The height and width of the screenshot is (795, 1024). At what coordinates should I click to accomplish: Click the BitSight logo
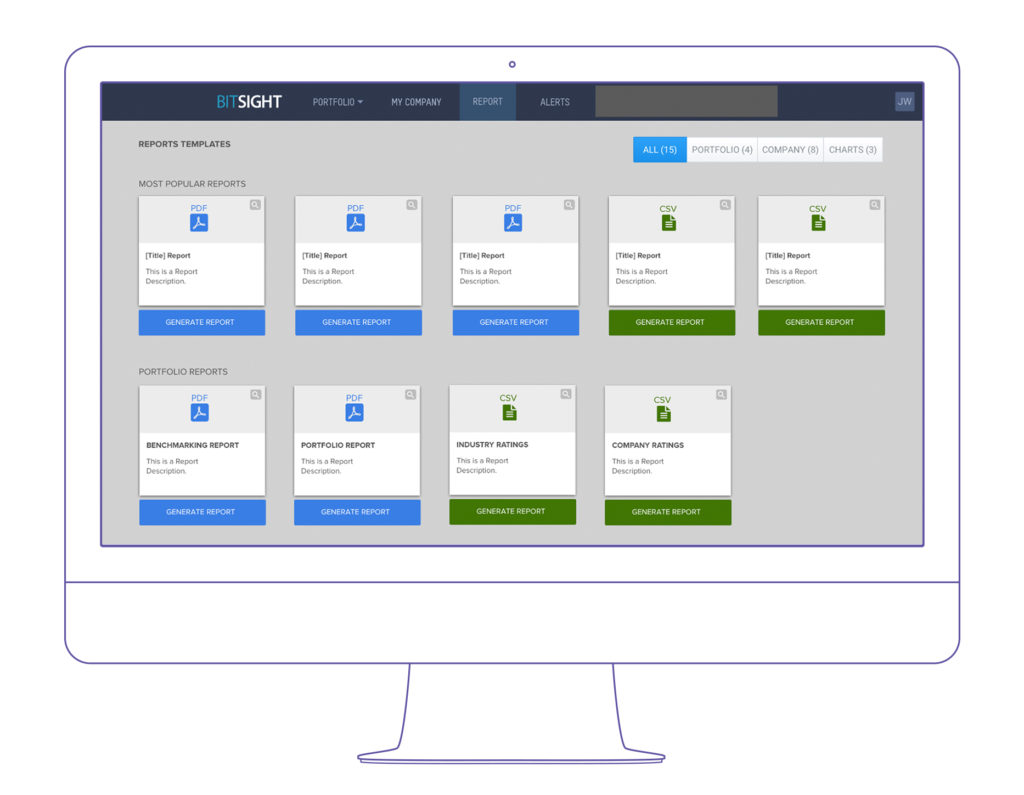point(249,102)
